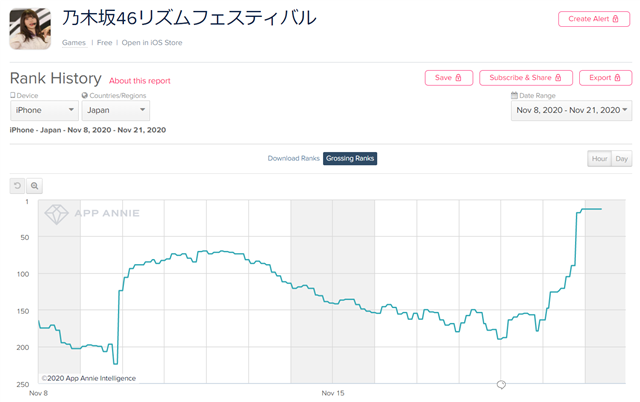The width and height of the screenshot is (640, 402).
Task: Click the app thumbnail icon
Action: click(30, 29)
